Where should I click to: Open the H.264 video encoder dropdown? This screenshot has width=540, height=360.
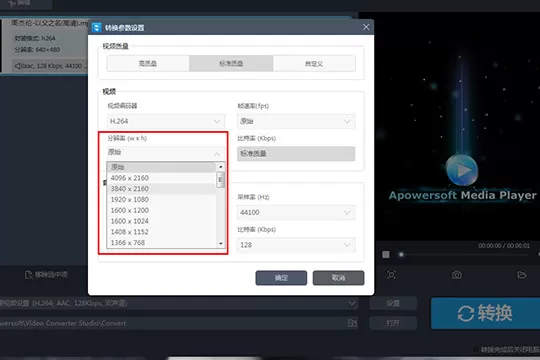[166, 121]
